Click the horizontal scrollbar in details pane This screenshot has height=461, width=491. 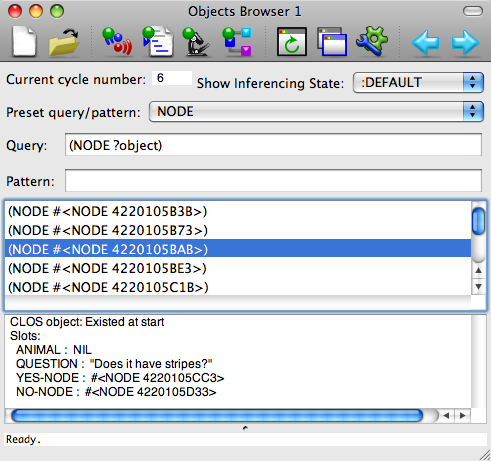[217, 415]
